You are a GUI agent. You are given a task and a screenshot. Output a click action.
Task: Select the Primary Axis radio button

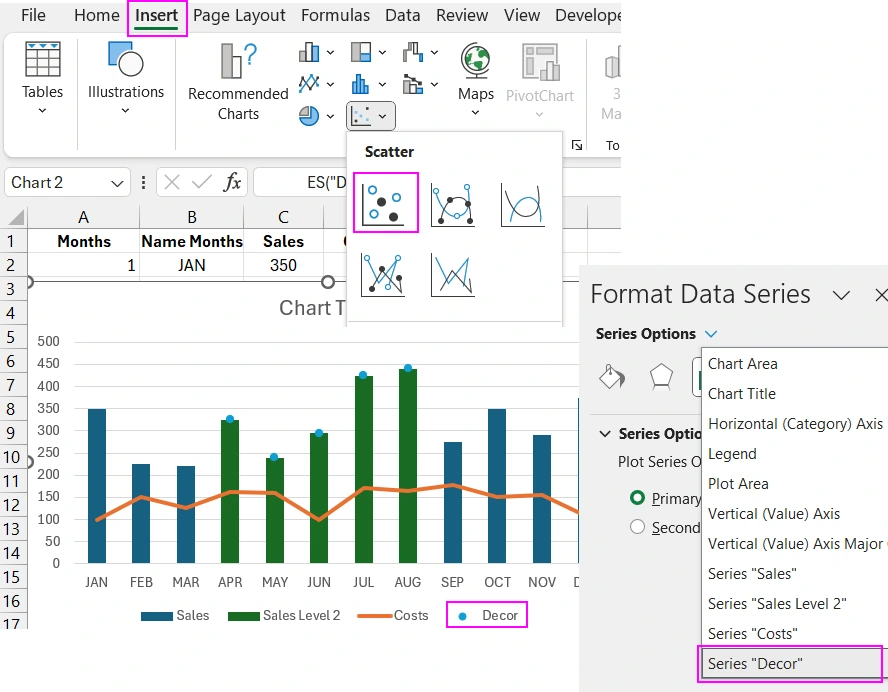637,498
